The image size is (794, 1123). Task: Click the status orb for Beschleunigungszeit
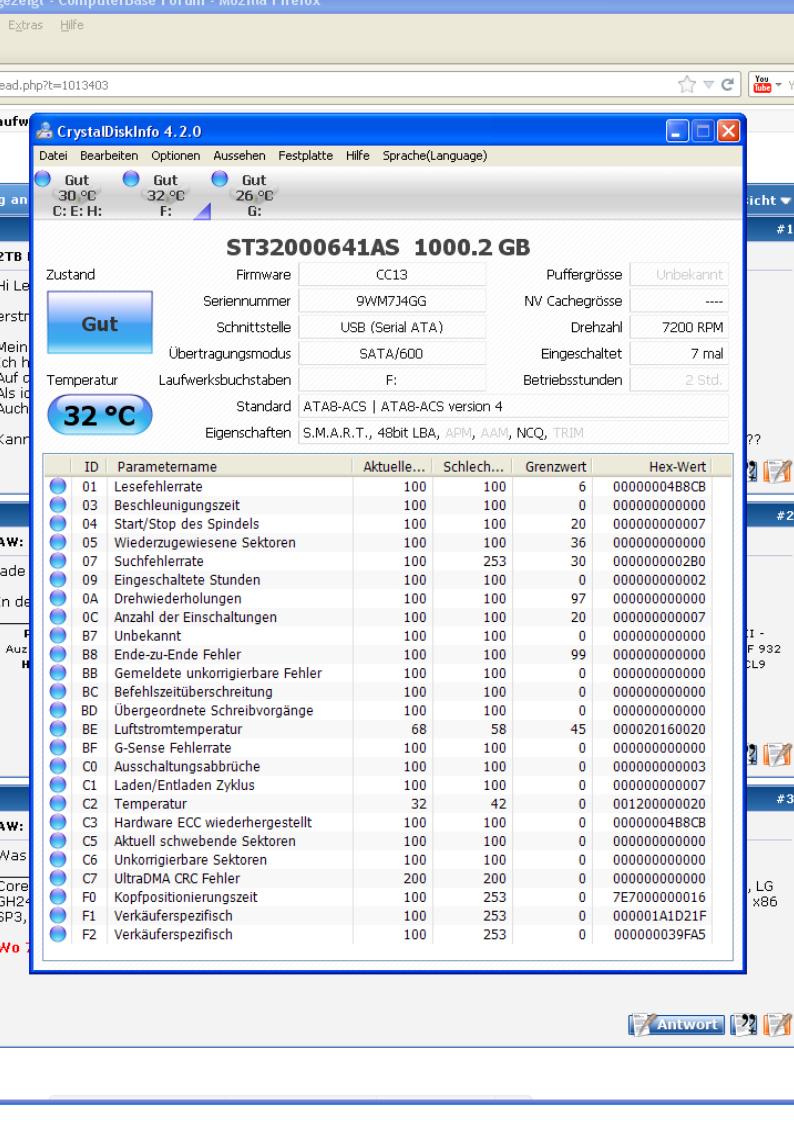[58, 504]
